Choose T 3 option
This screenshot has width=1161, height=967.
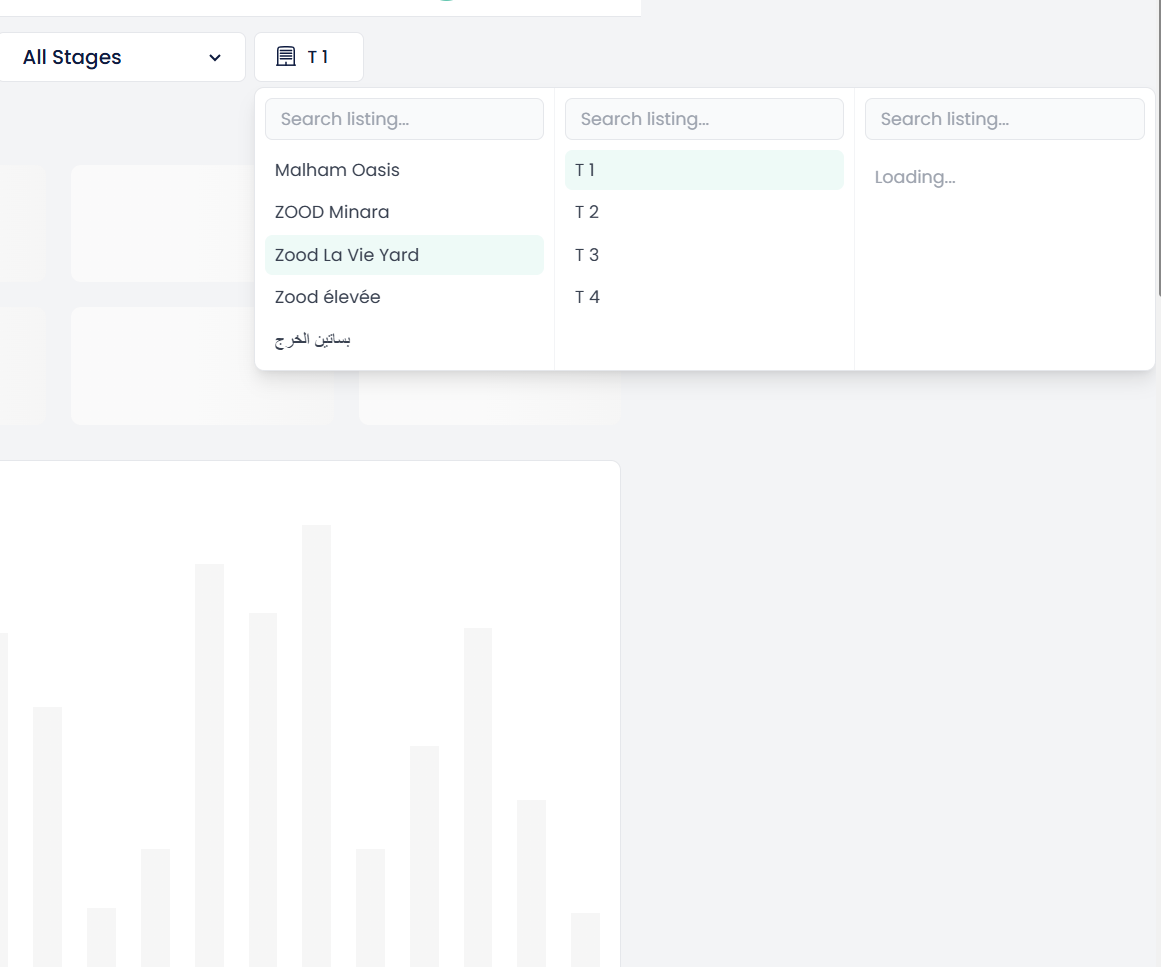point(704,255)
